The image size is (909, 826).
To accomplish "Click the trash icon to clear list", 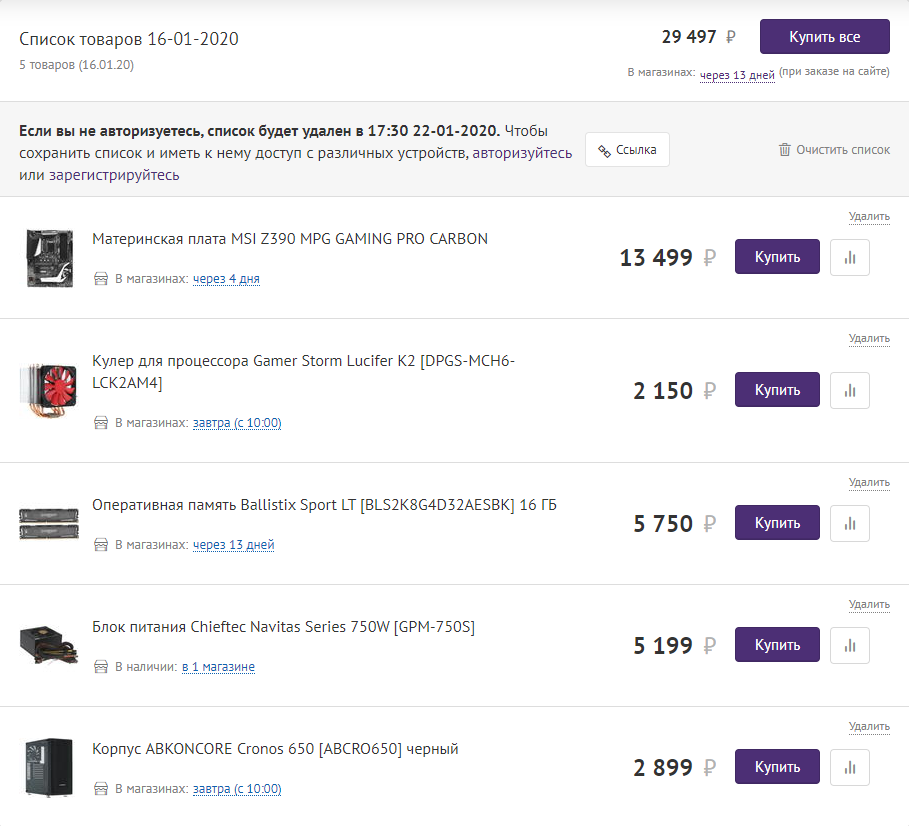I will click(785, 150).
